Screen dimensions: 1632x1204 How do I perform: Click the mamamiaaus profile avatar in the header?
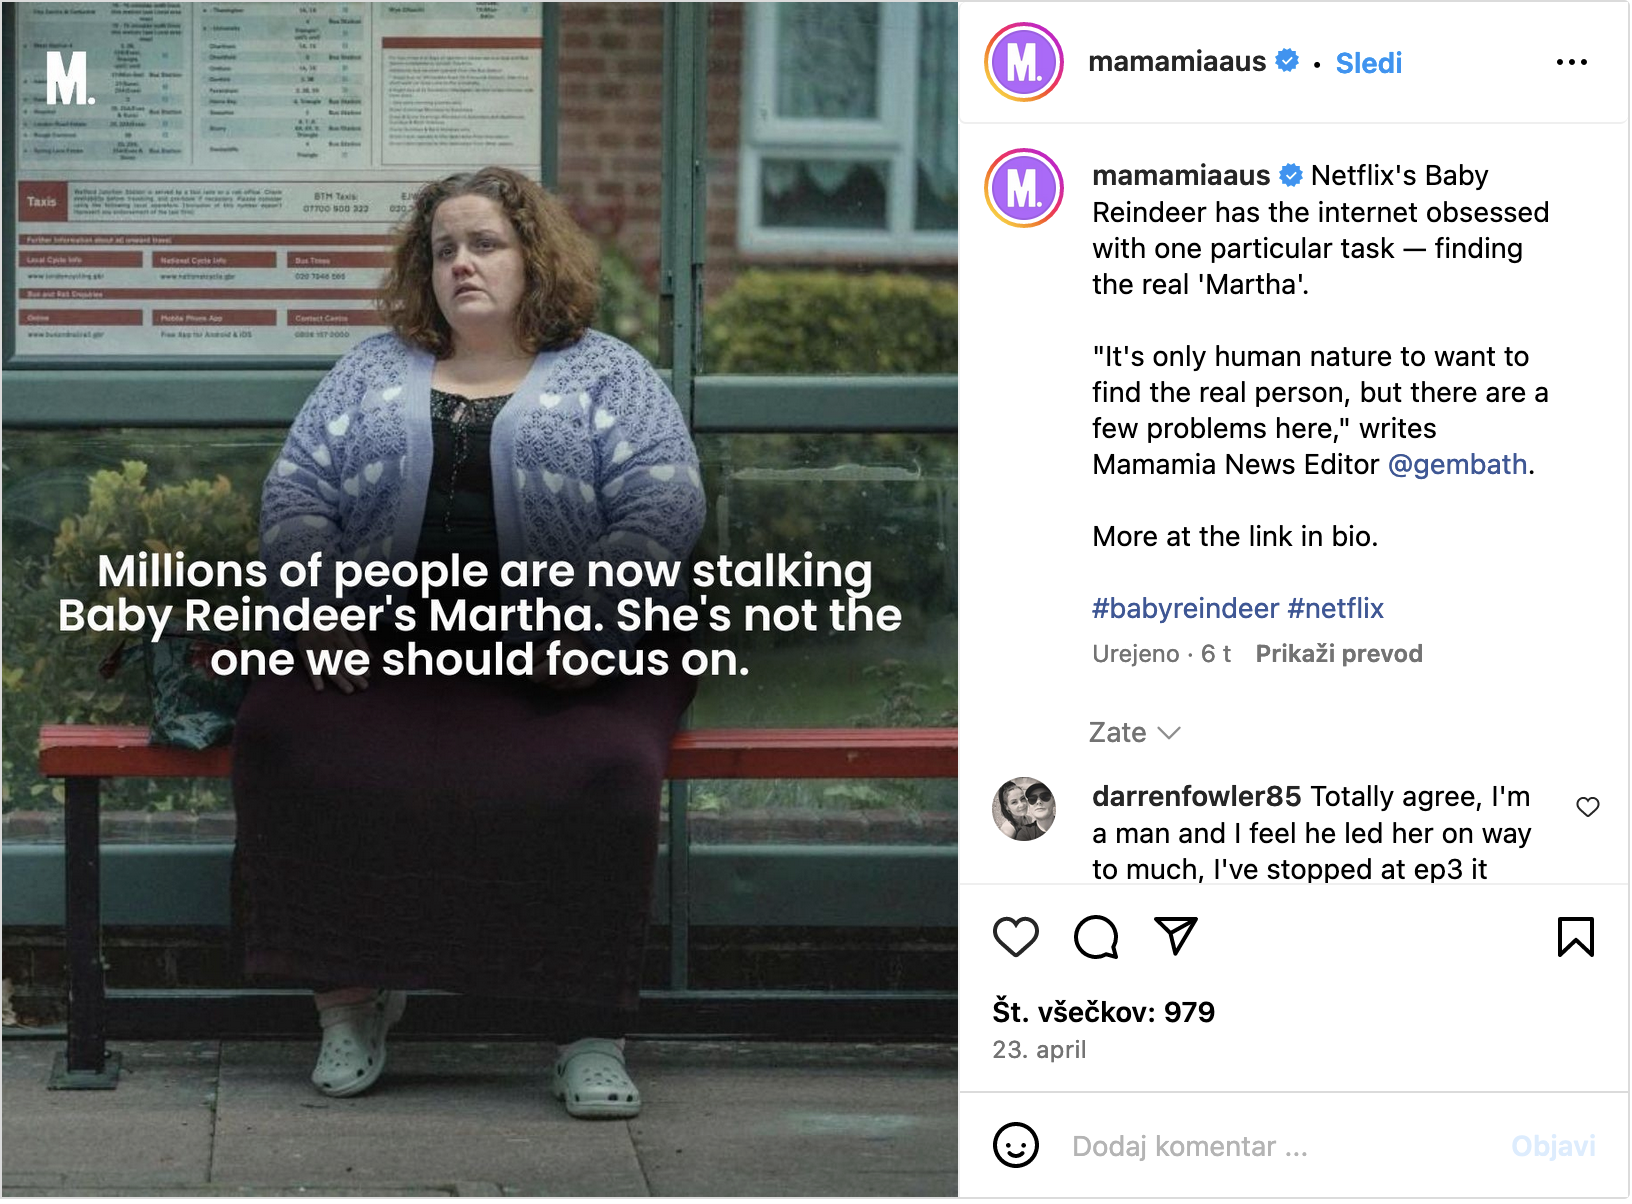1023,62
